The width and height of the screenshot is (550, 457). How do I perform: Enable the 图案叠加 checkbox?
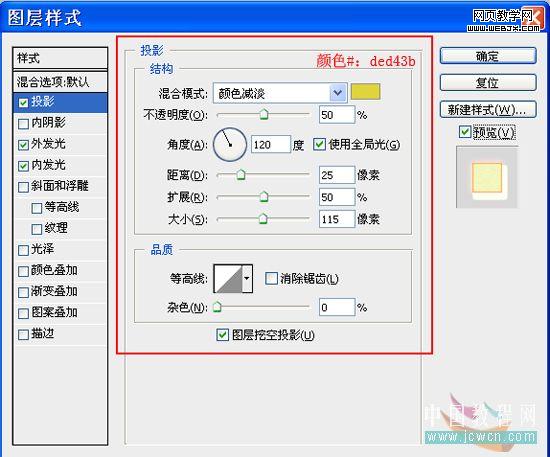click(x=24, y=313)
